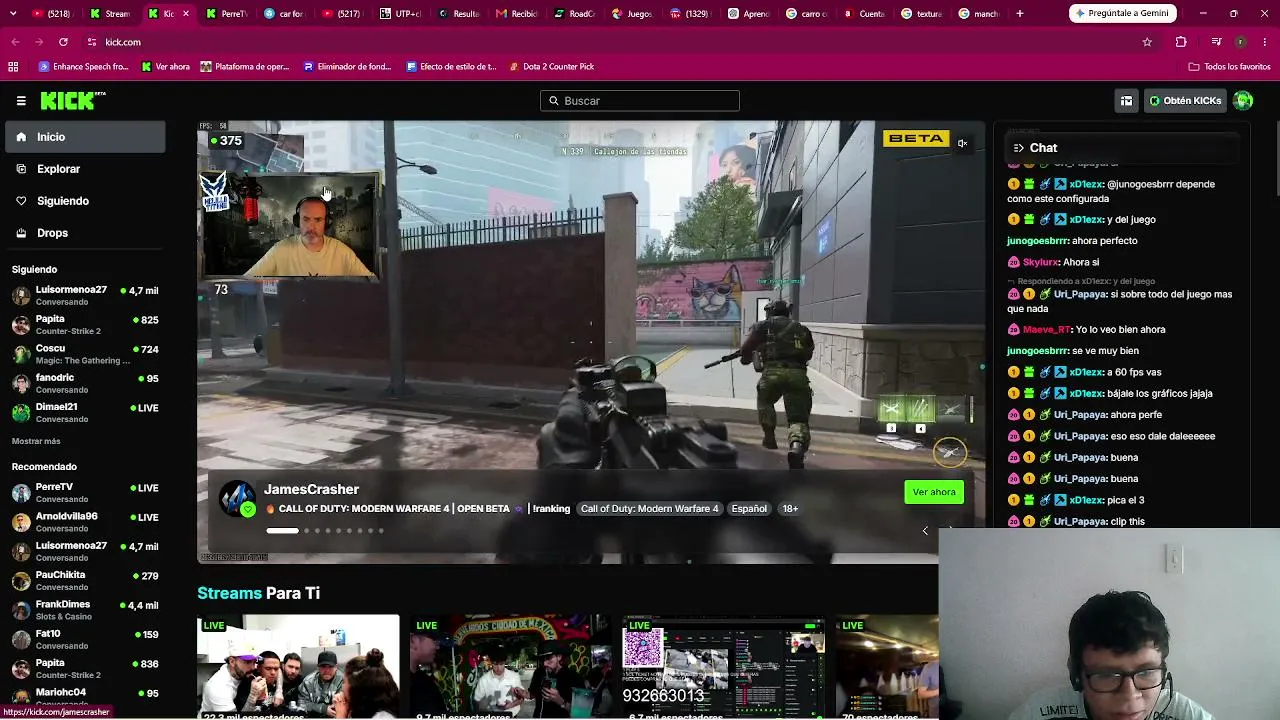Image resolution: width=1280 pixels, height=720 pixels.
Task: Open the Chrome apps grid icon
Action: (x=13, y=67)
